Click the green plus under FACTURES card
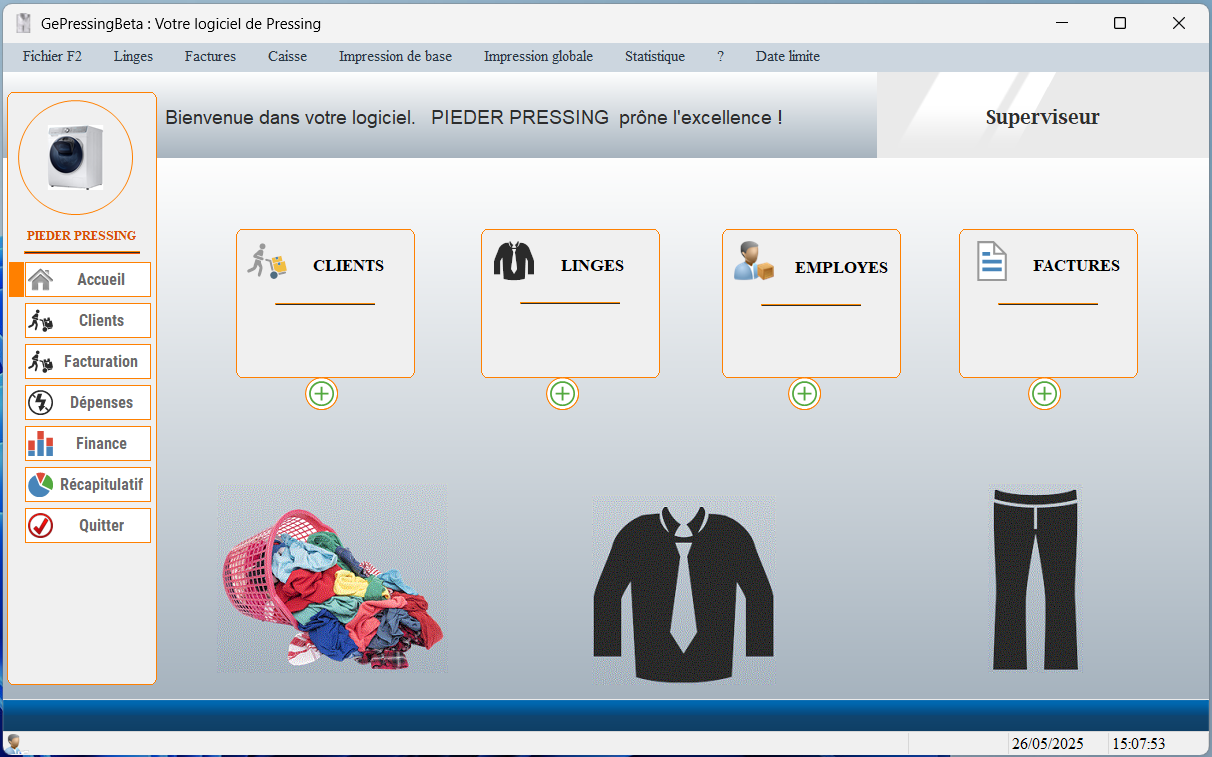This screenshot has width=1212, height=757. (1044, 394)
